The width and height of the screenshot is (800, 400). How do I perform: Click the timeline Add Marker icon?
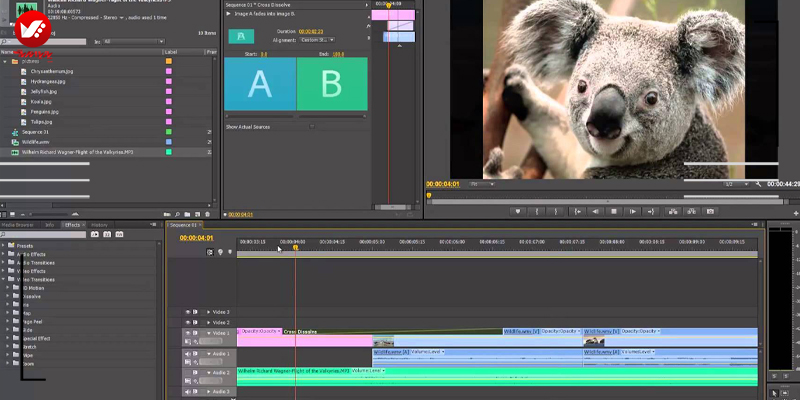pyautogui.click(x=230, y=252)
